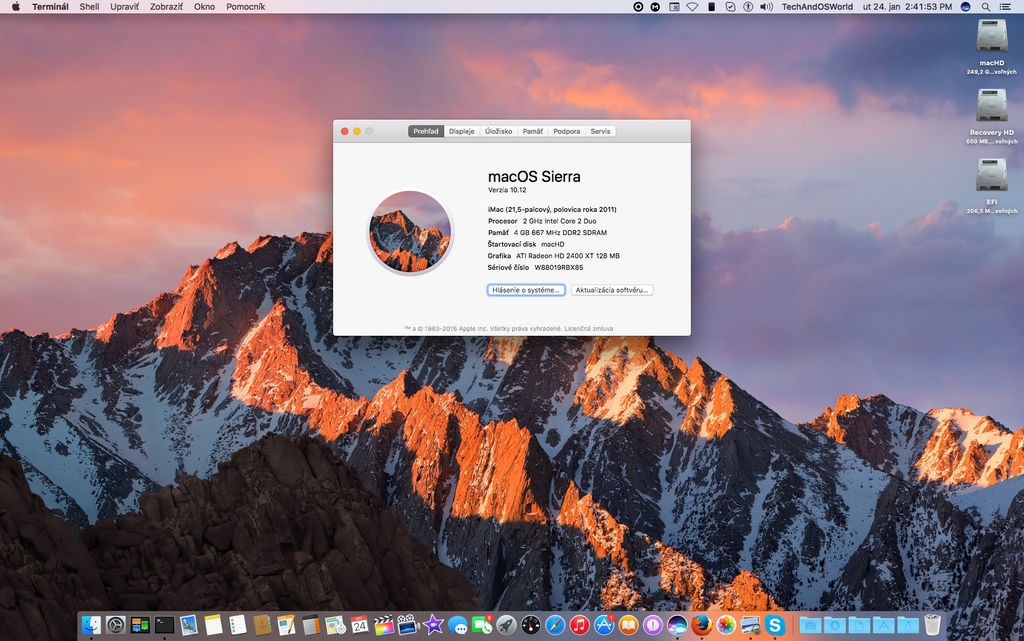Select the Recovery HD drive icon
1024x641 pixels.
pyautogui.click(x=991, y=105)
